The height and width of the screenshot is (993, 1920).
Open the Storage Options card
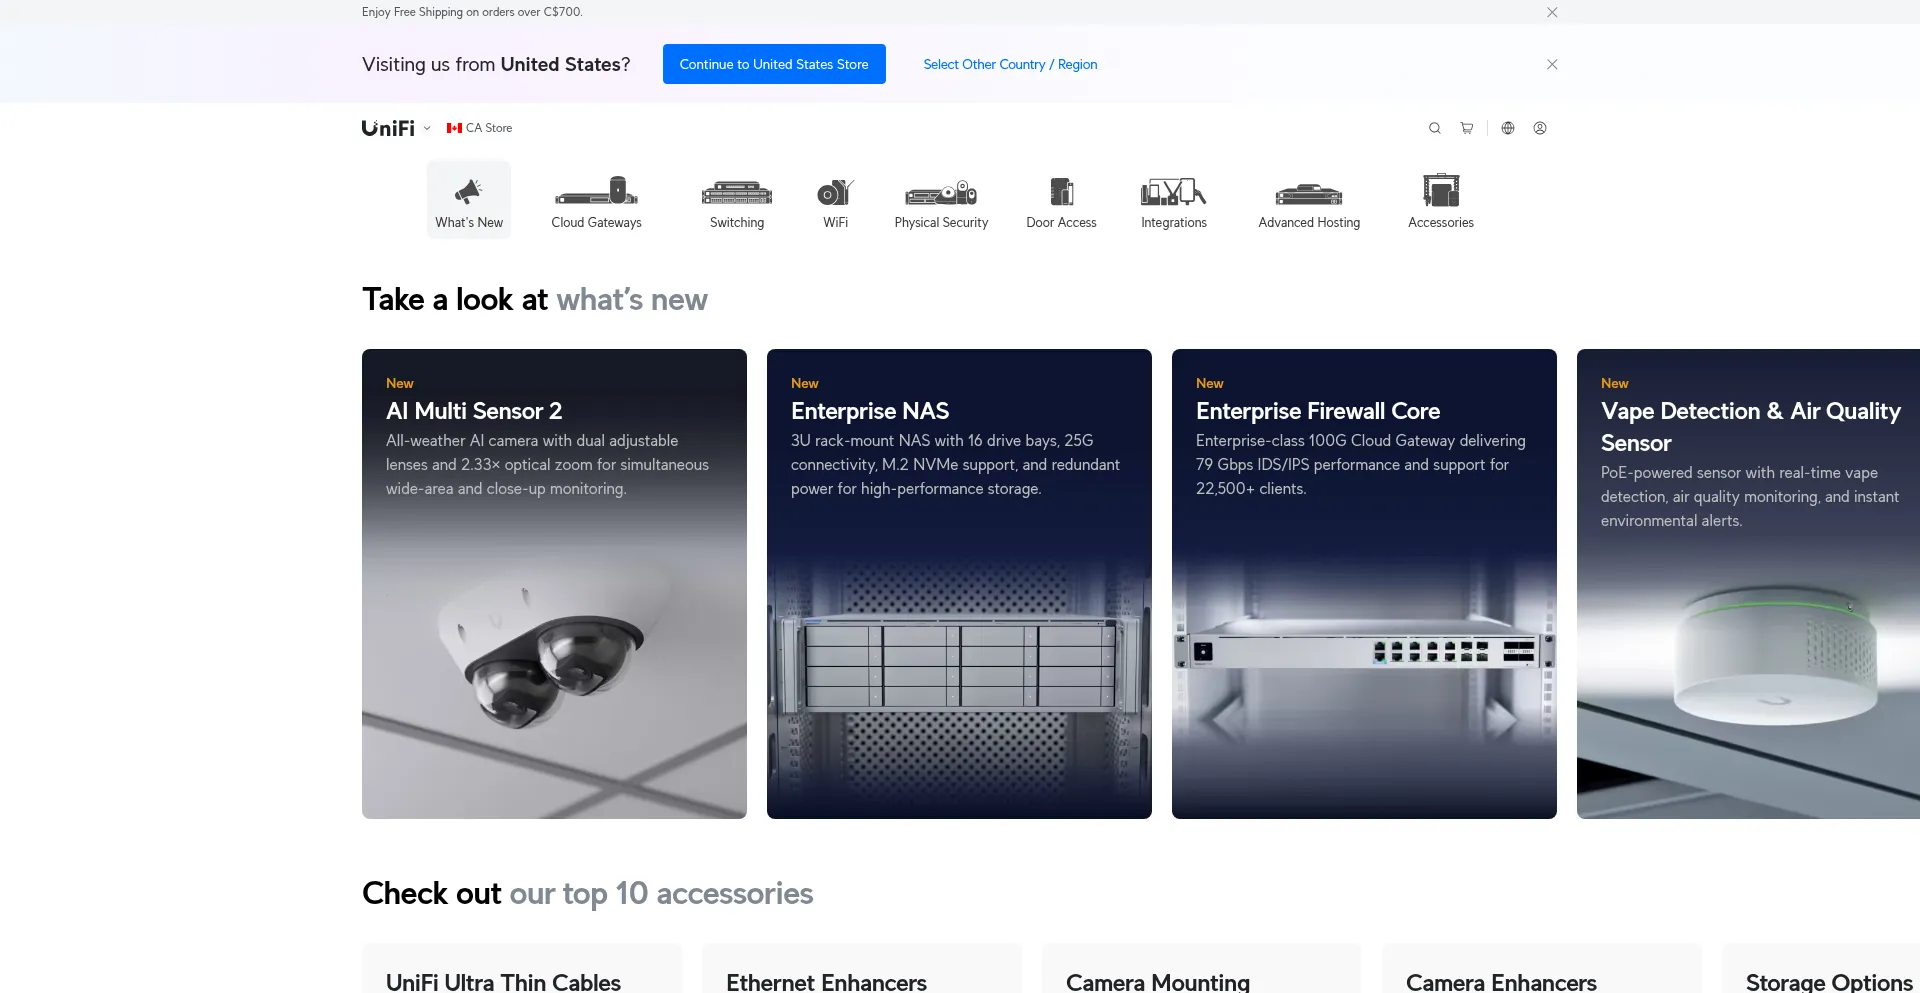point(1821,968)
